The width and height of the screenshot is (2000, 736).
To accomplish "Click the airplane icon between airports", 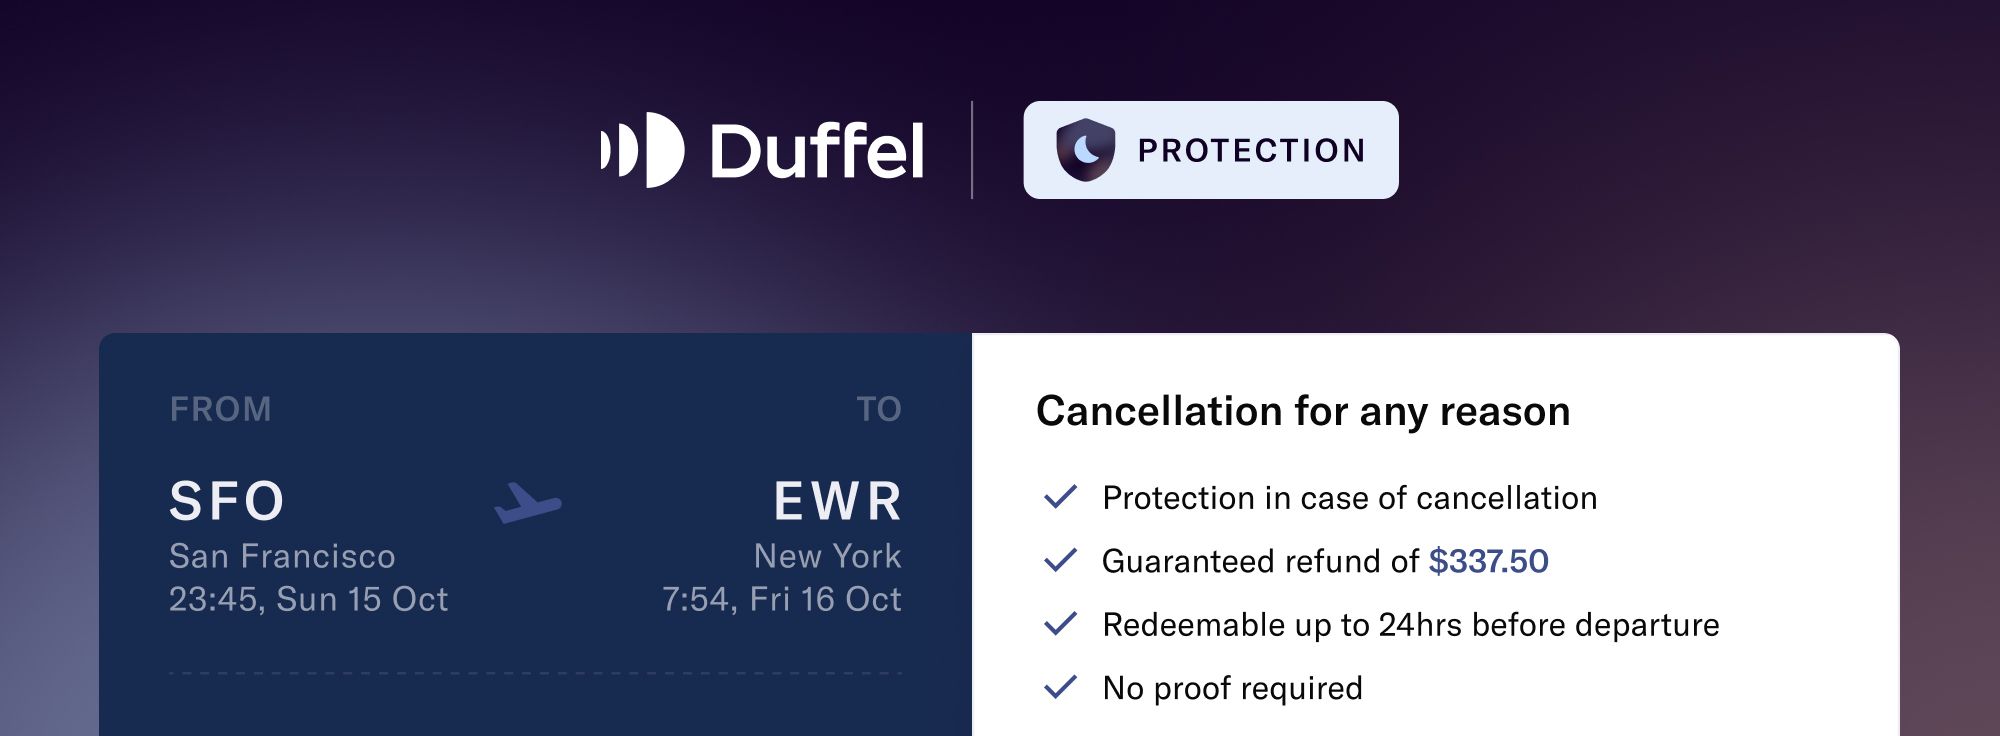I will tap(527, 503).
